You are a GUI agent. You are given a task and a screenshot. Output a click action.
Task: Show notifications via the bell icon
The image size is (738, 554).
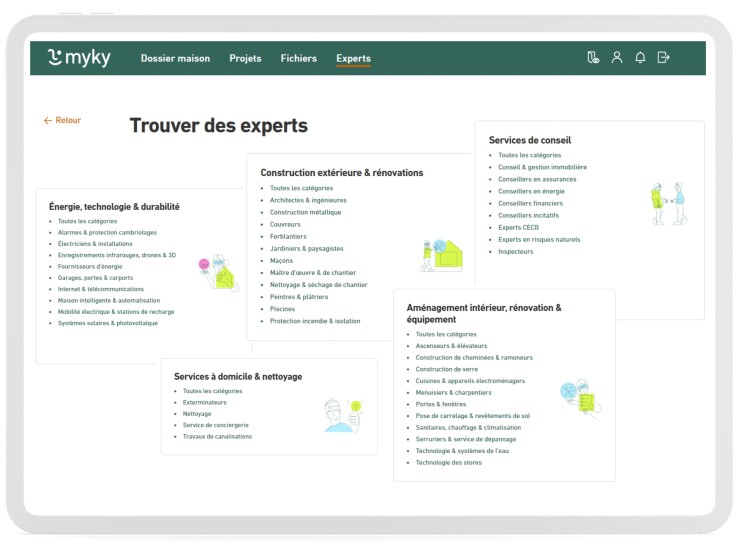(640, 58)
